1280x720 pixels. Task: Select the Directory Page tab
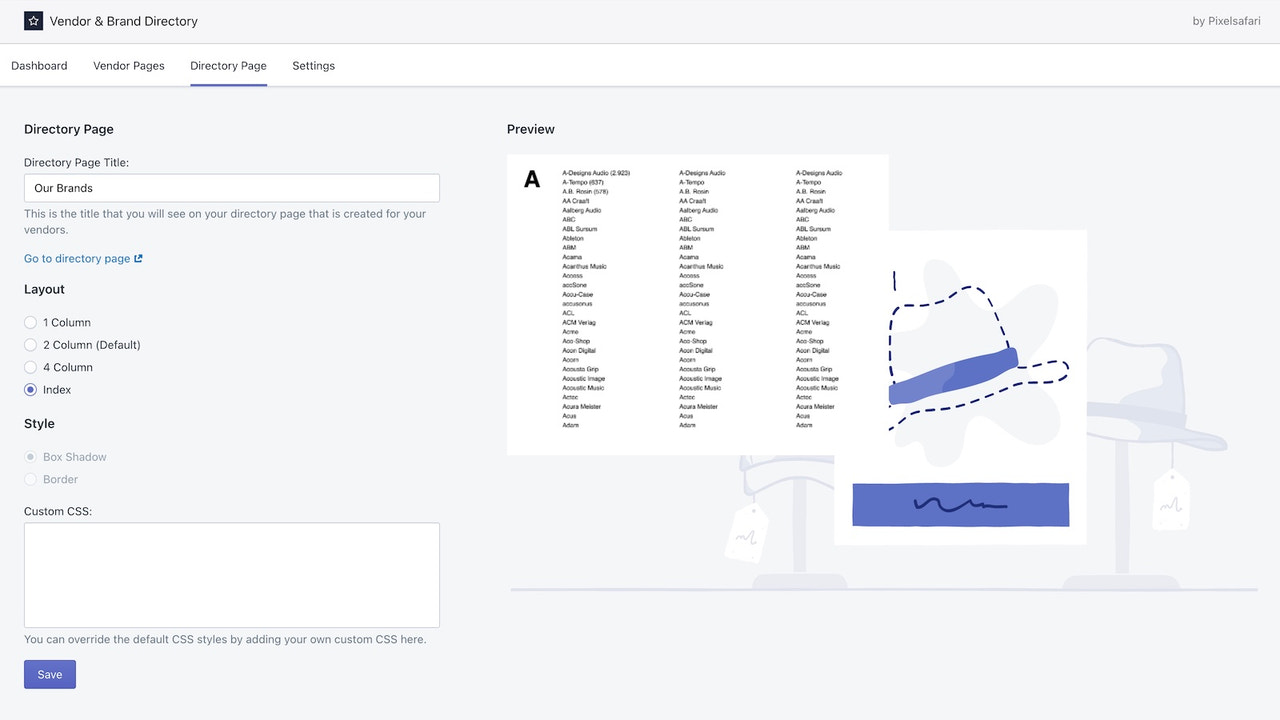[x=228, y=65]
